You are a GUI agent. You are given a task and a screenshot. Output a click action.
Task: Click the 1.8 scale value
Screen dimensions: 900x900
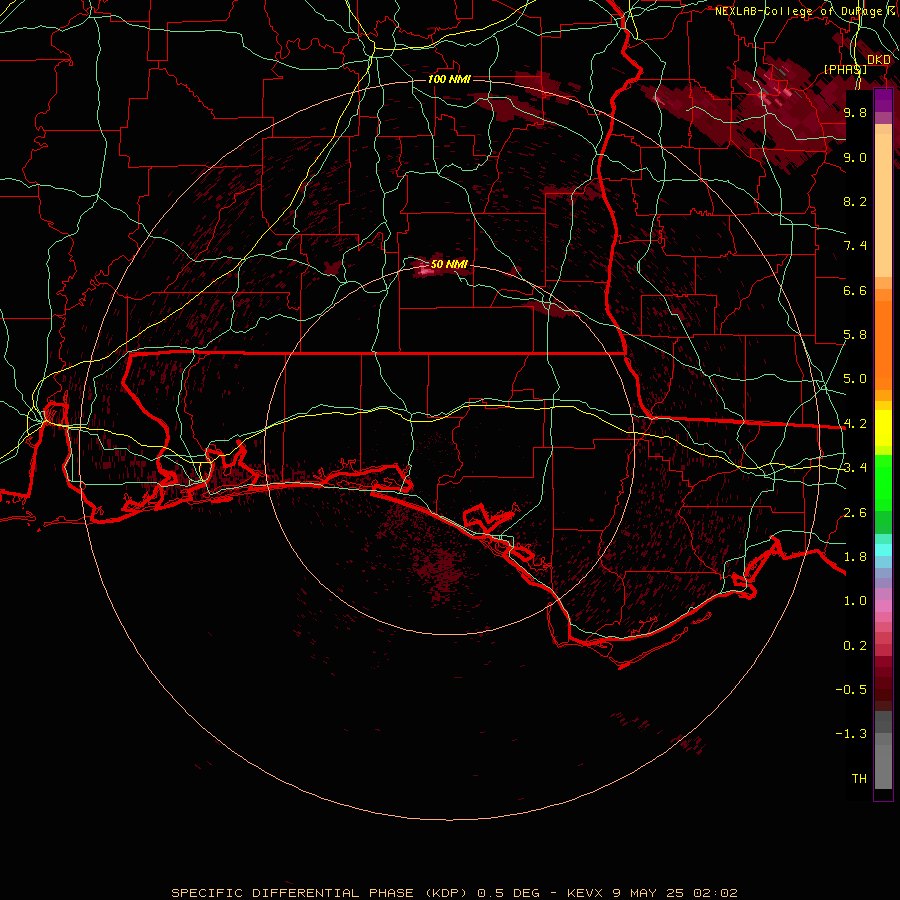pos(855,557)
